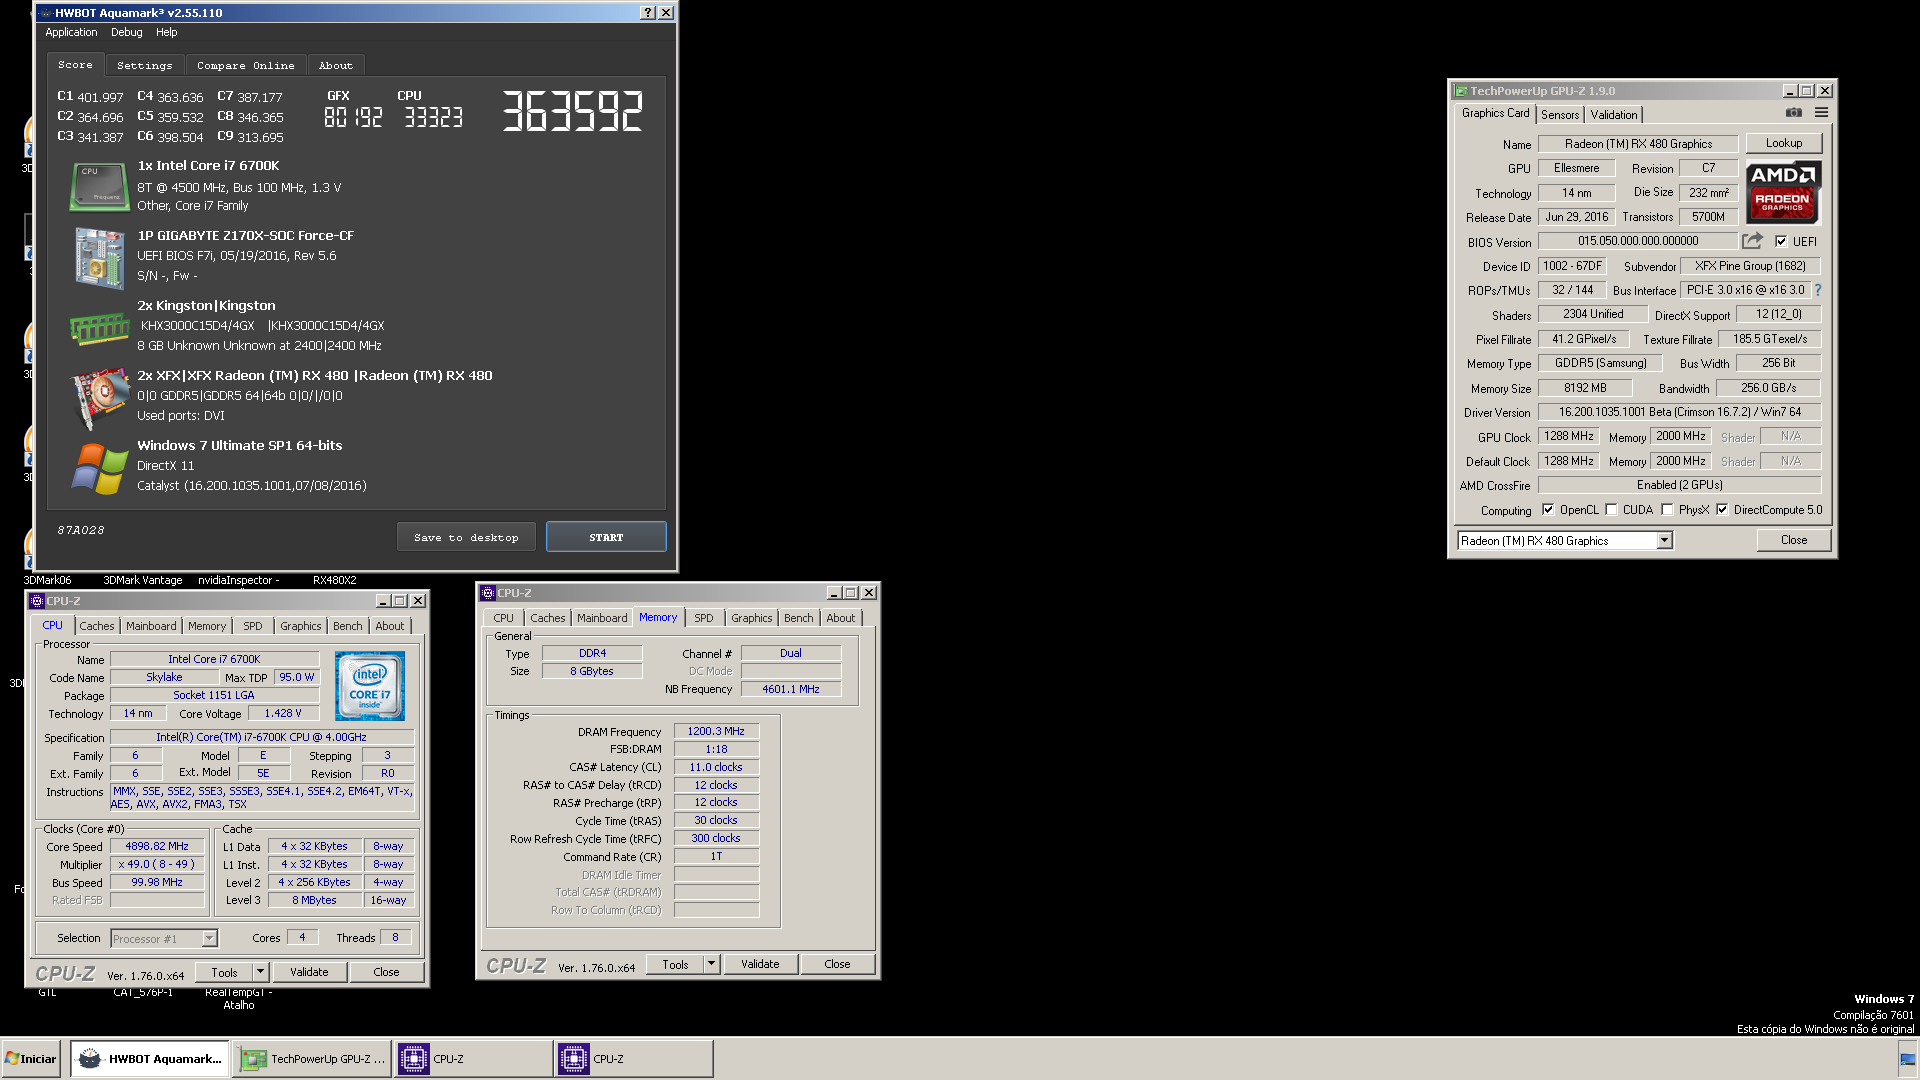The image size is (1920, 1080).
Task: Expand Tools dropdown arrow in Memory tab window
Action: point(711,963)
